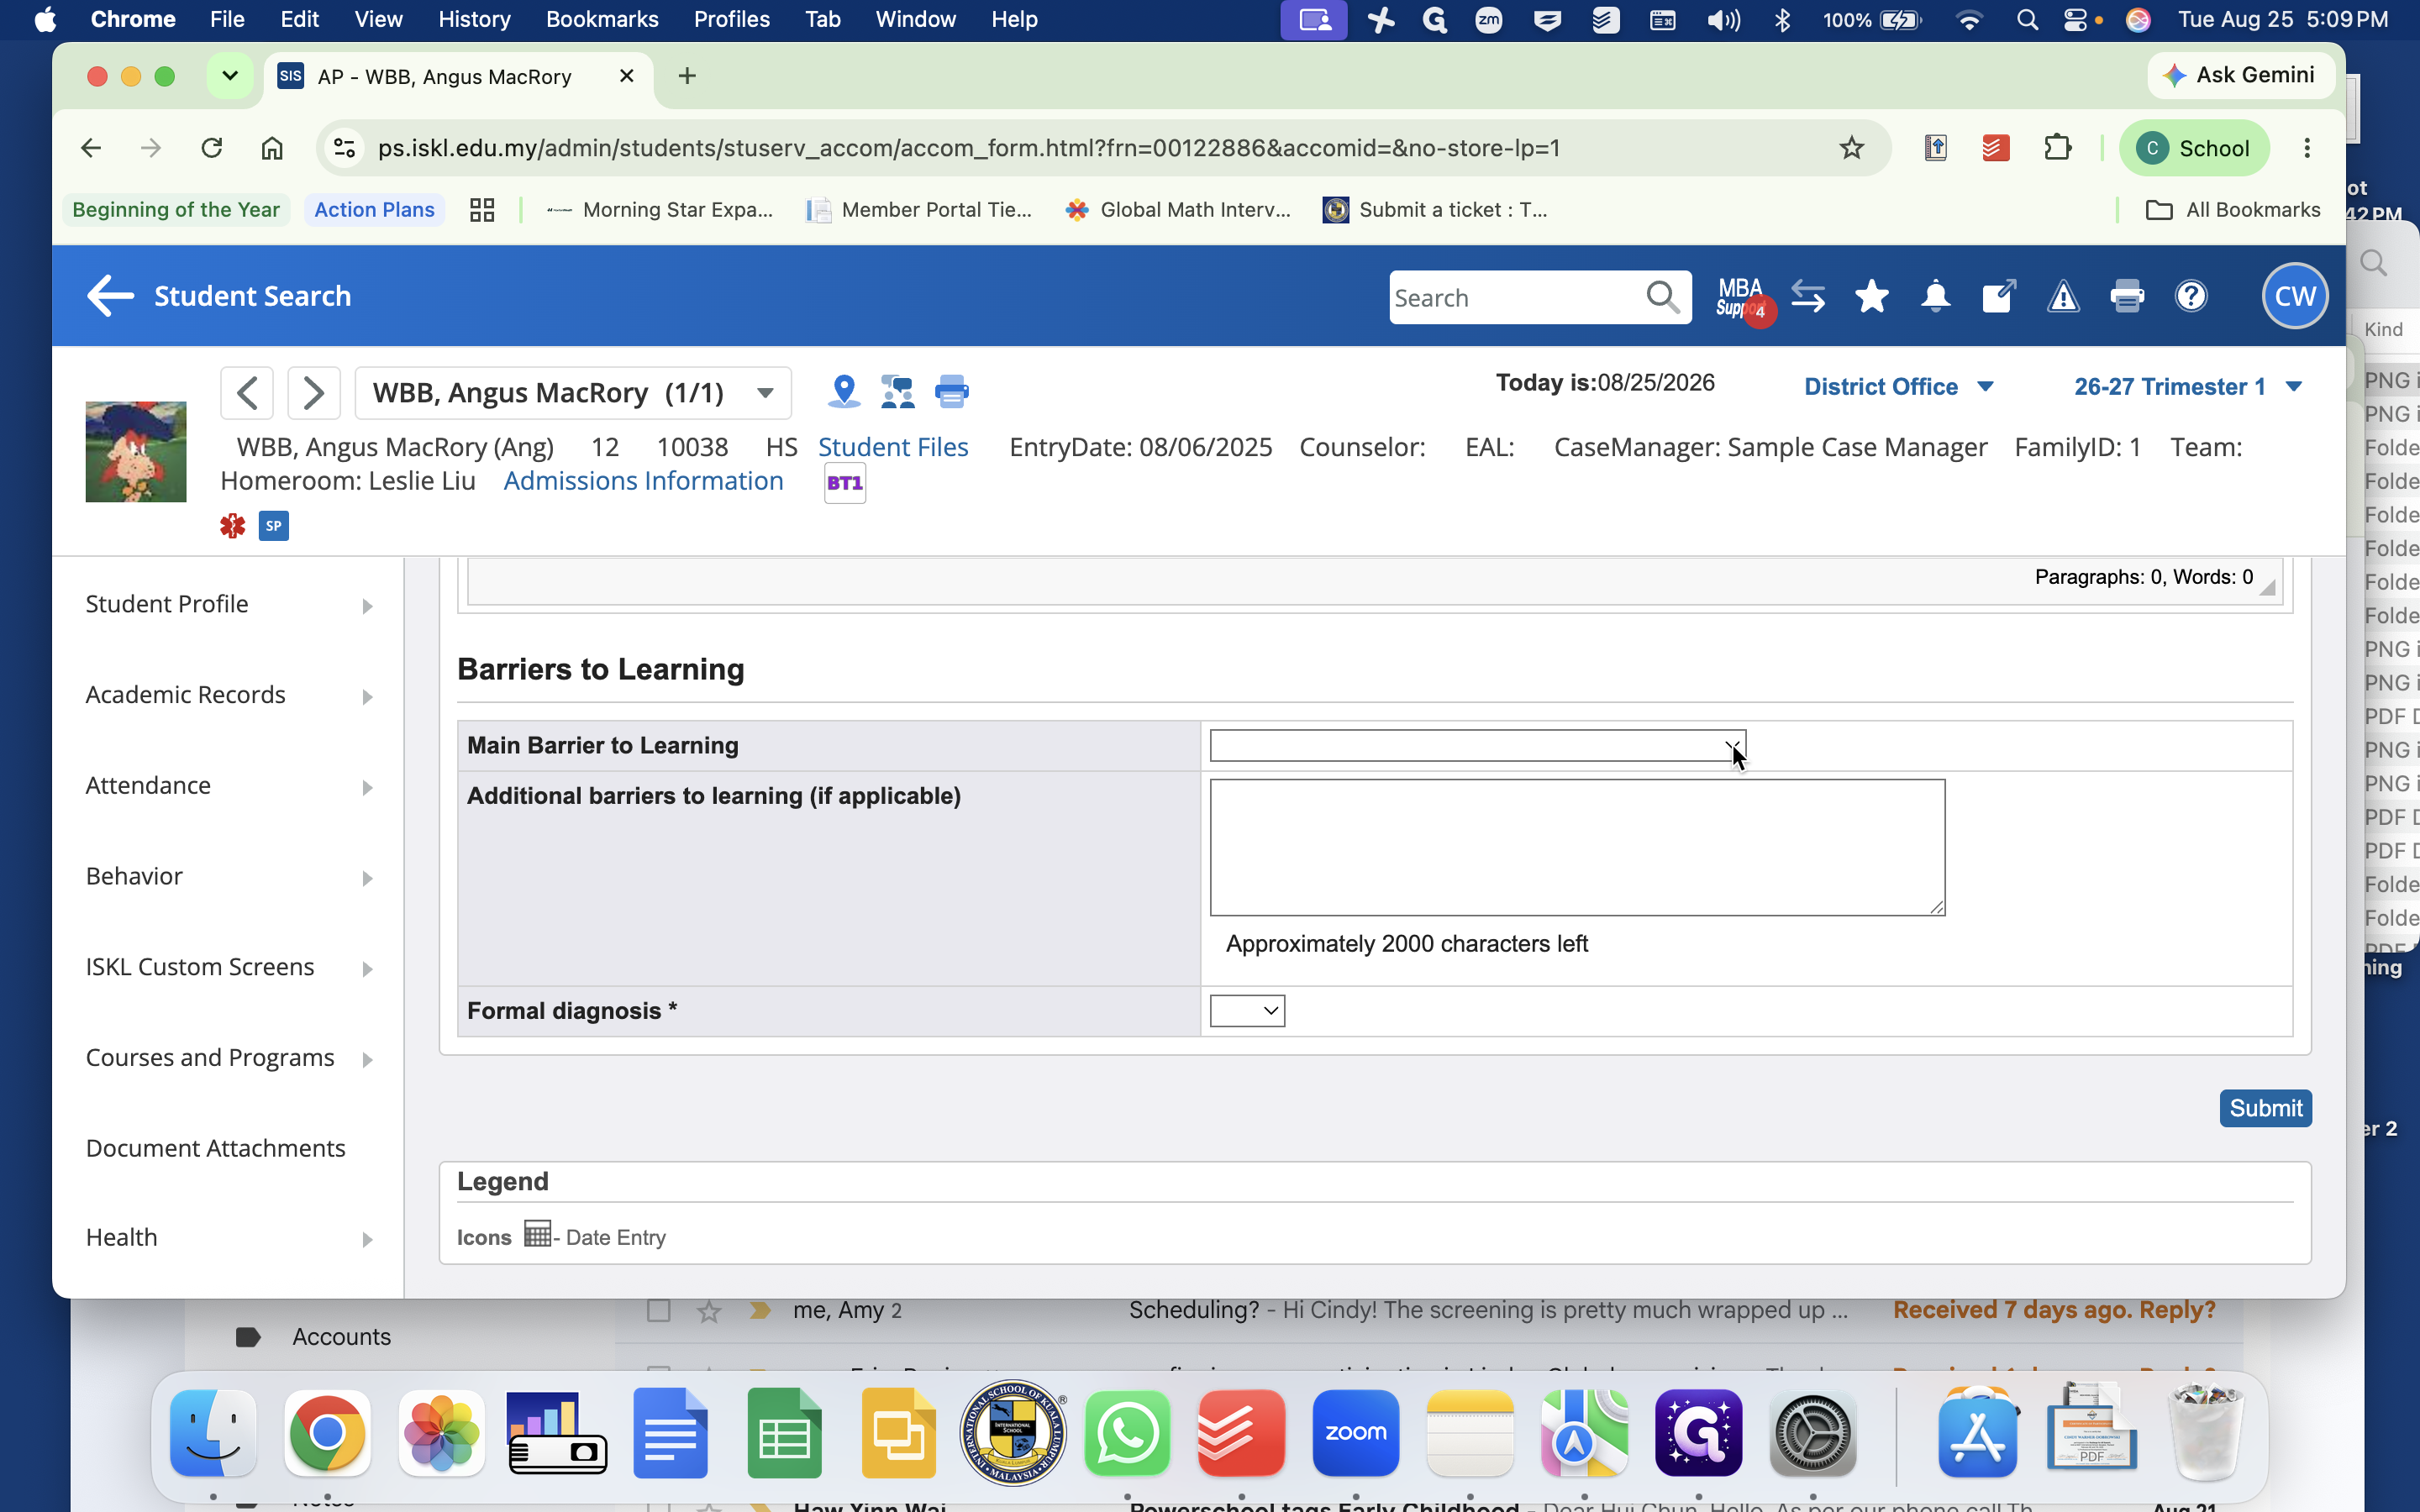
Task: Open the History menu in menu bar
Action: click(x=474, y=19)
